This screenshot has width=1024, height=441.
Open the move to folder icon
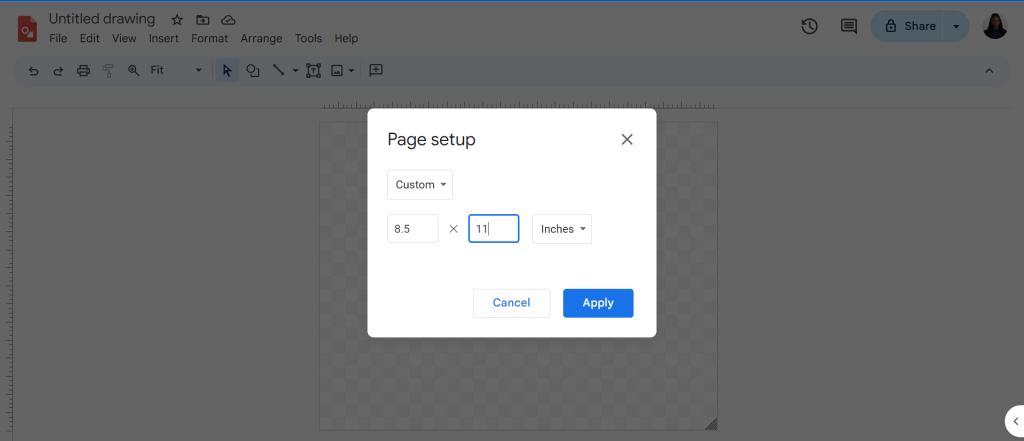[x=202, y=20]
